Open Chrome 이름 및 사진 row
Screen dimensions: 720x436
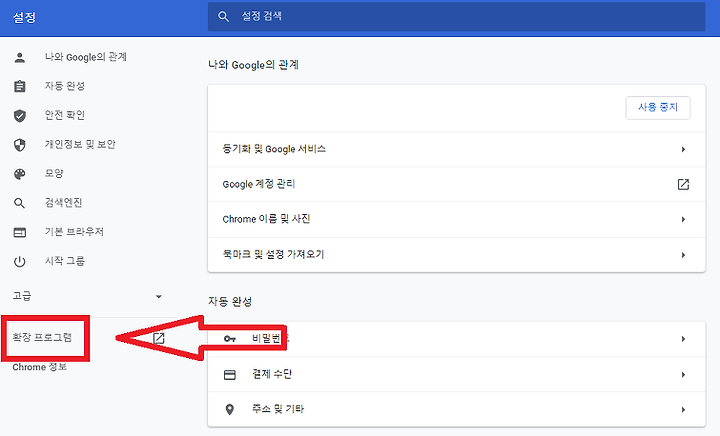click(456, 219)
